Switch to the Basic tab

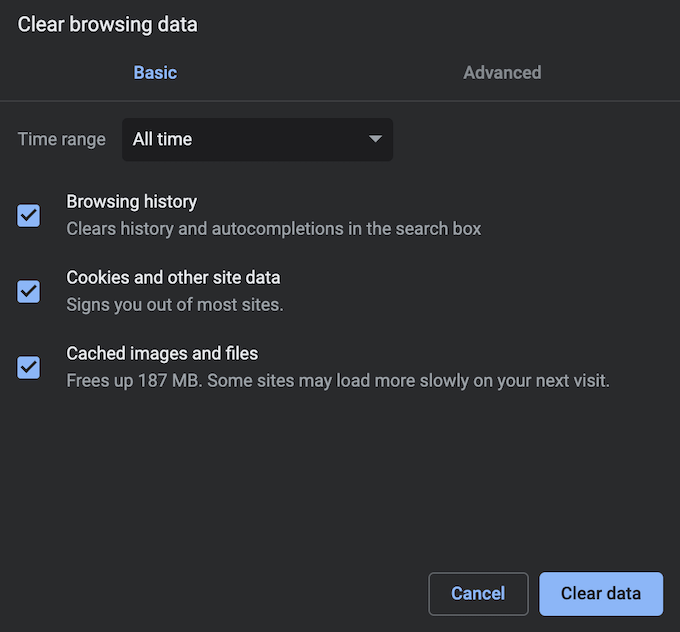point(155,73)
